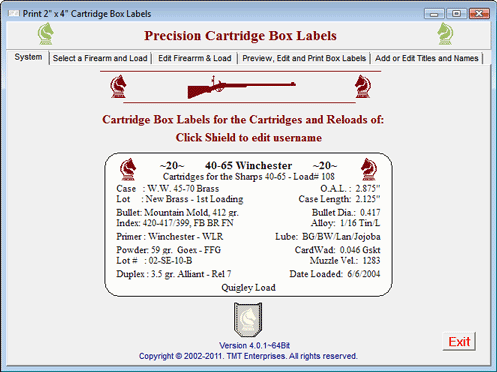Click "Click Shield to edit username" text
The height and width of the screenshot is (372, 497).
(249, 138)
